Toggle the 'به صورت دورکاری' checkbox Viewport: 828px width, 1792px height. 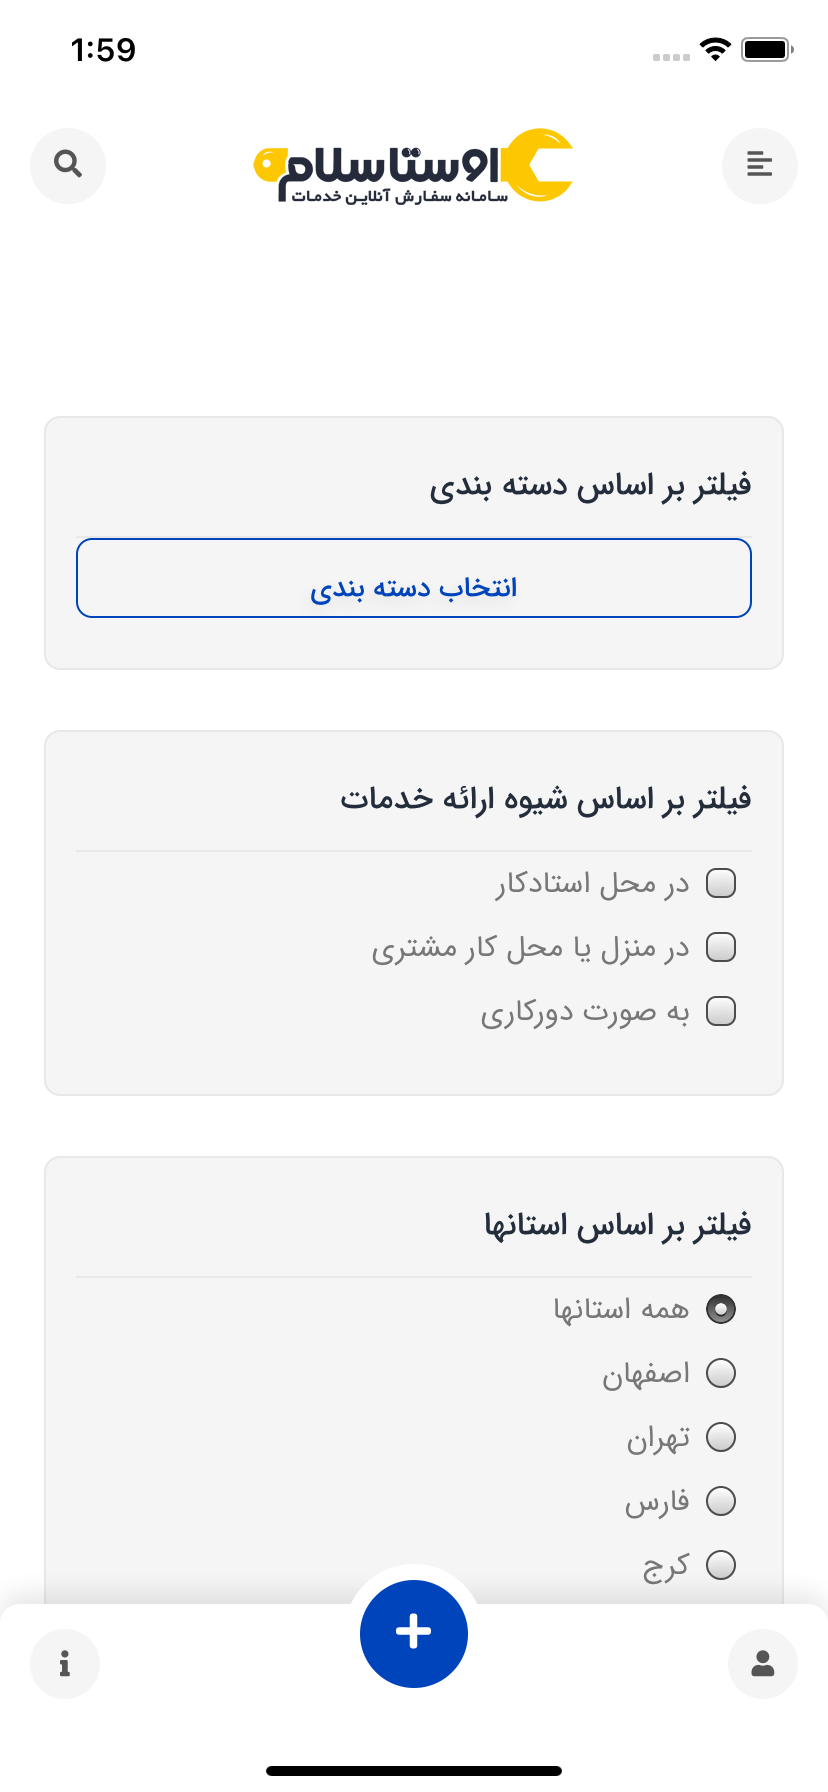(721, 1011)
